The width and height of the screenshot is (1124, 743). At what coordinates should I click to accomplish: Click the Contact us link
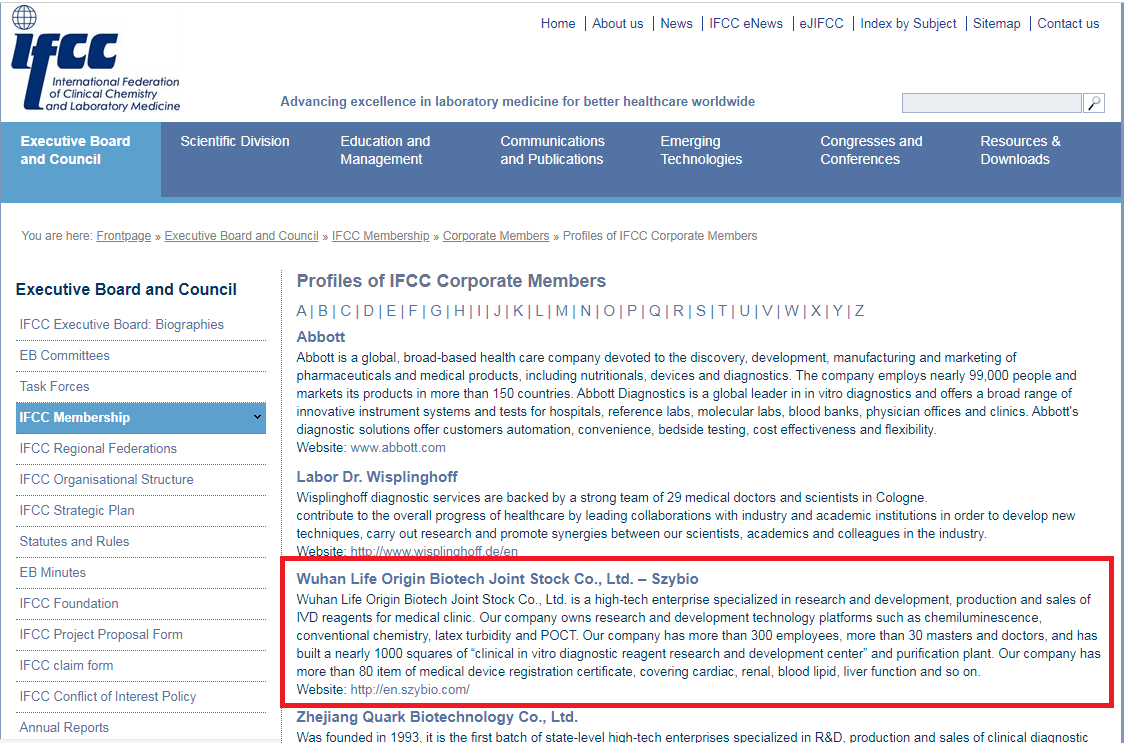tap(1068, 24)
